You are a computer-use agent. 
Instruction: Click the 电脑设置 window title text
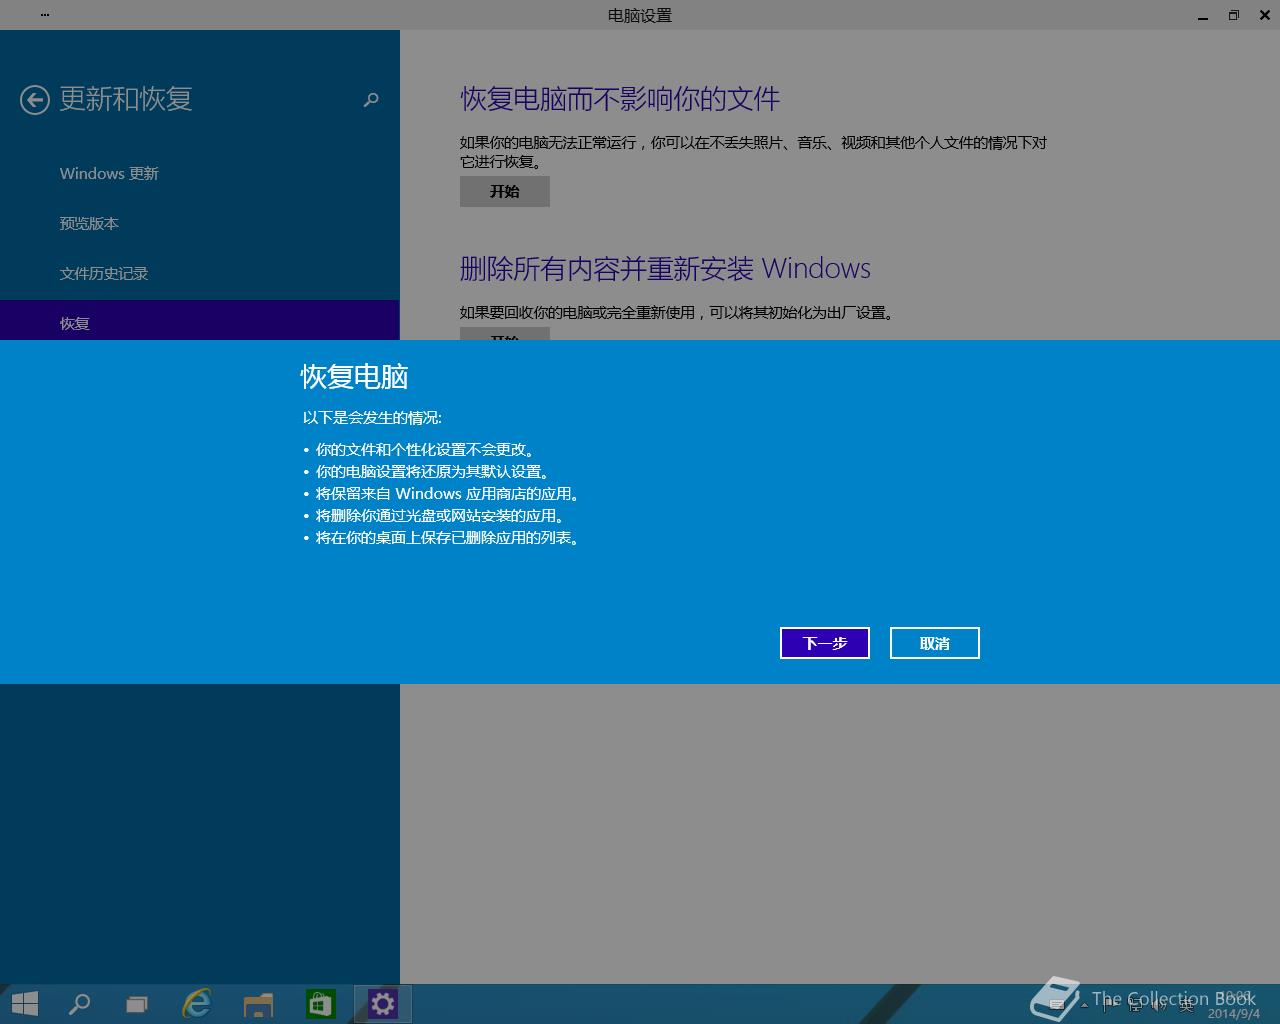pyautogui.click(x=640, y=15)
